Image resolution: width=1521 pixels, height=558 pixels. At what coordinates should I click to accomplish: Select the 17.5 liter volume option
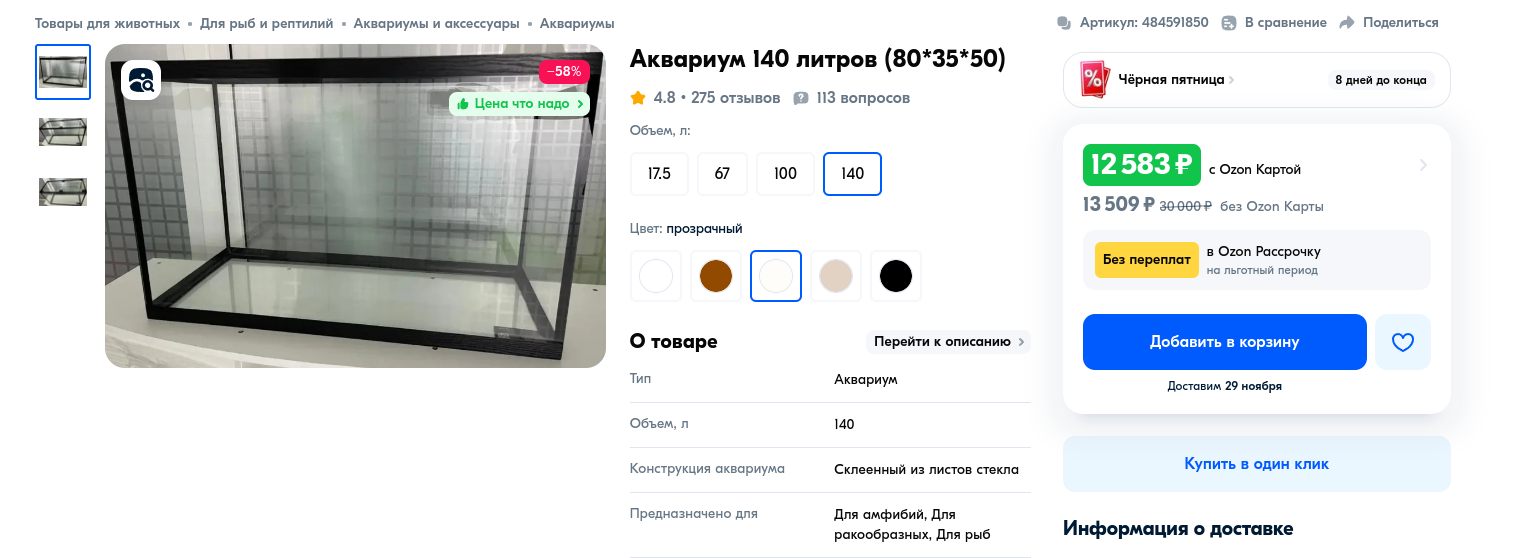click(659, 174)
